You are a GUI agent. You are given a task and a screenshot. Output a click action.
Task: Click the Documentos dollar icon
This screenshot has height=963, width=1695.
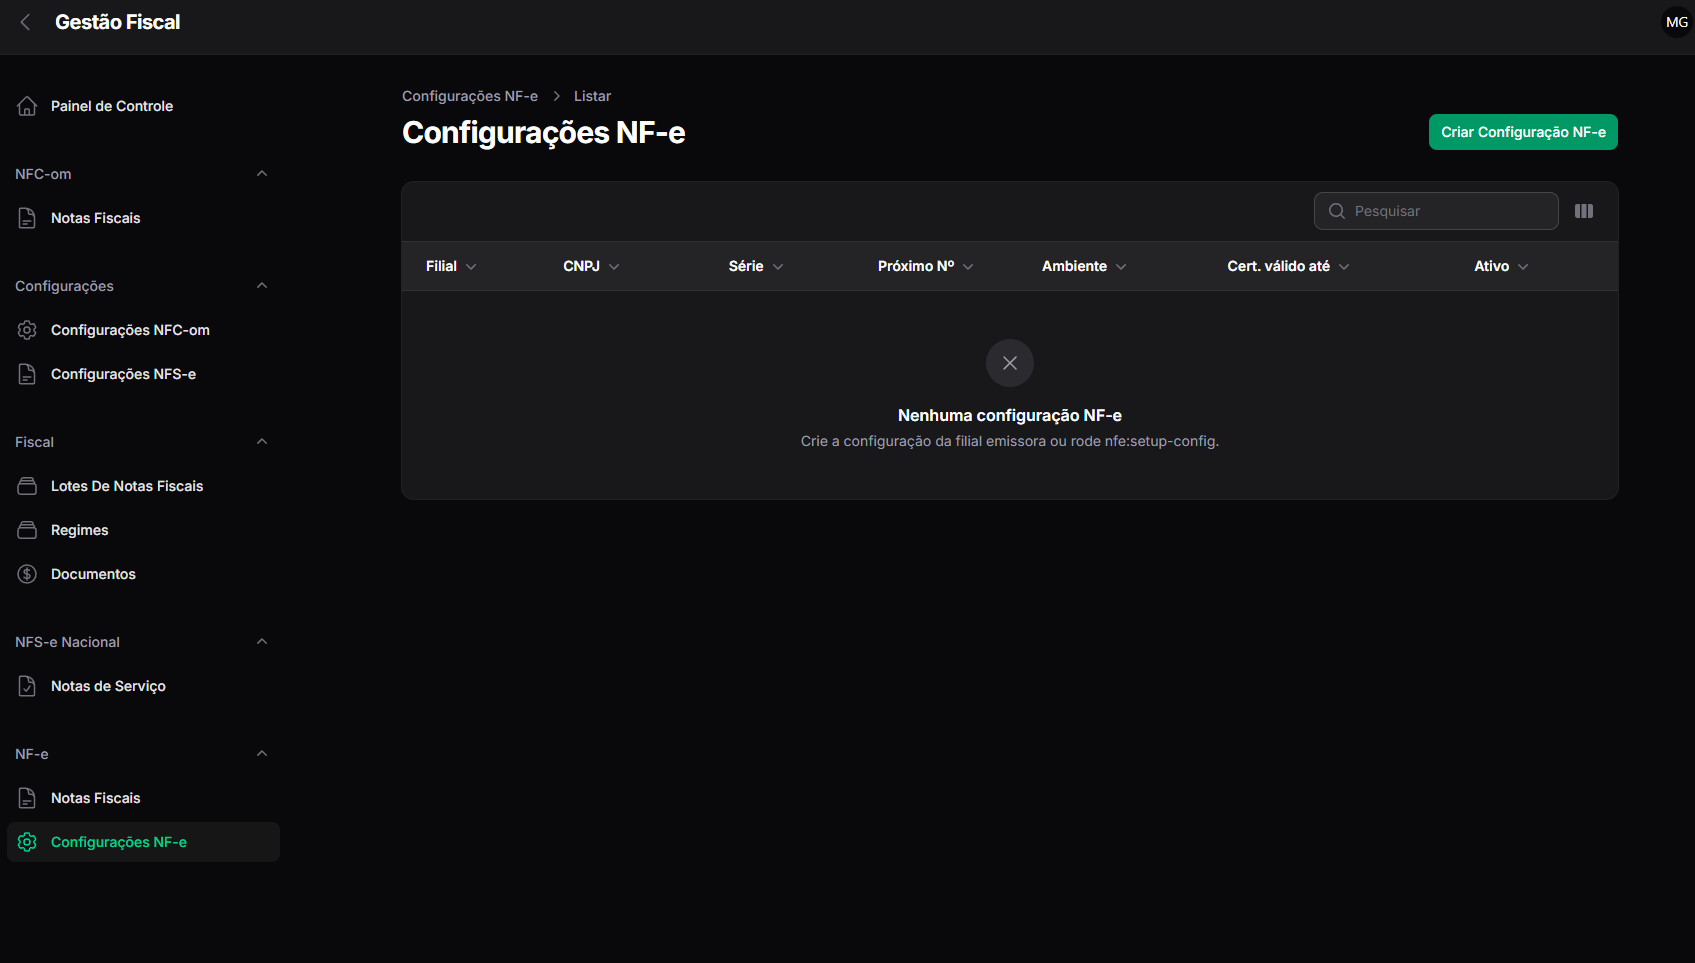point(27,574)
